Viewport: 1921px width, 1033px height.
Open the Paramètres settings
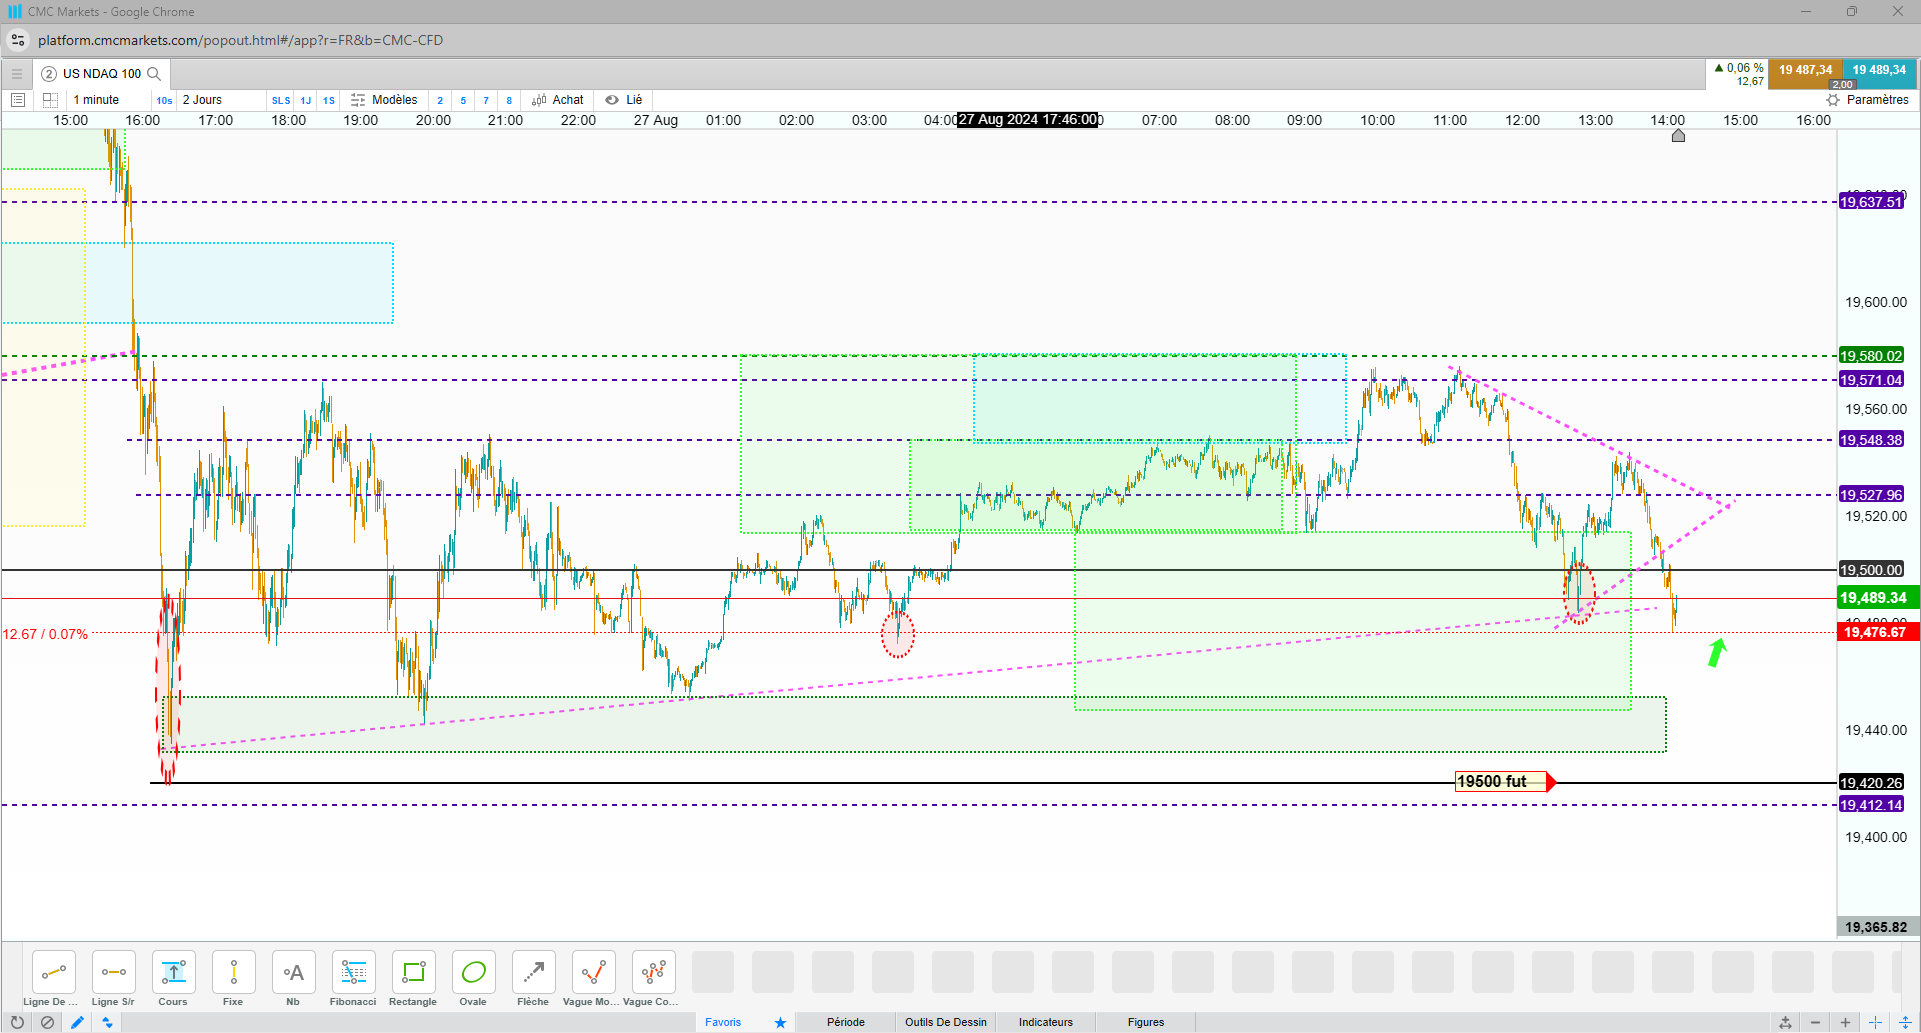[1868, 100]
